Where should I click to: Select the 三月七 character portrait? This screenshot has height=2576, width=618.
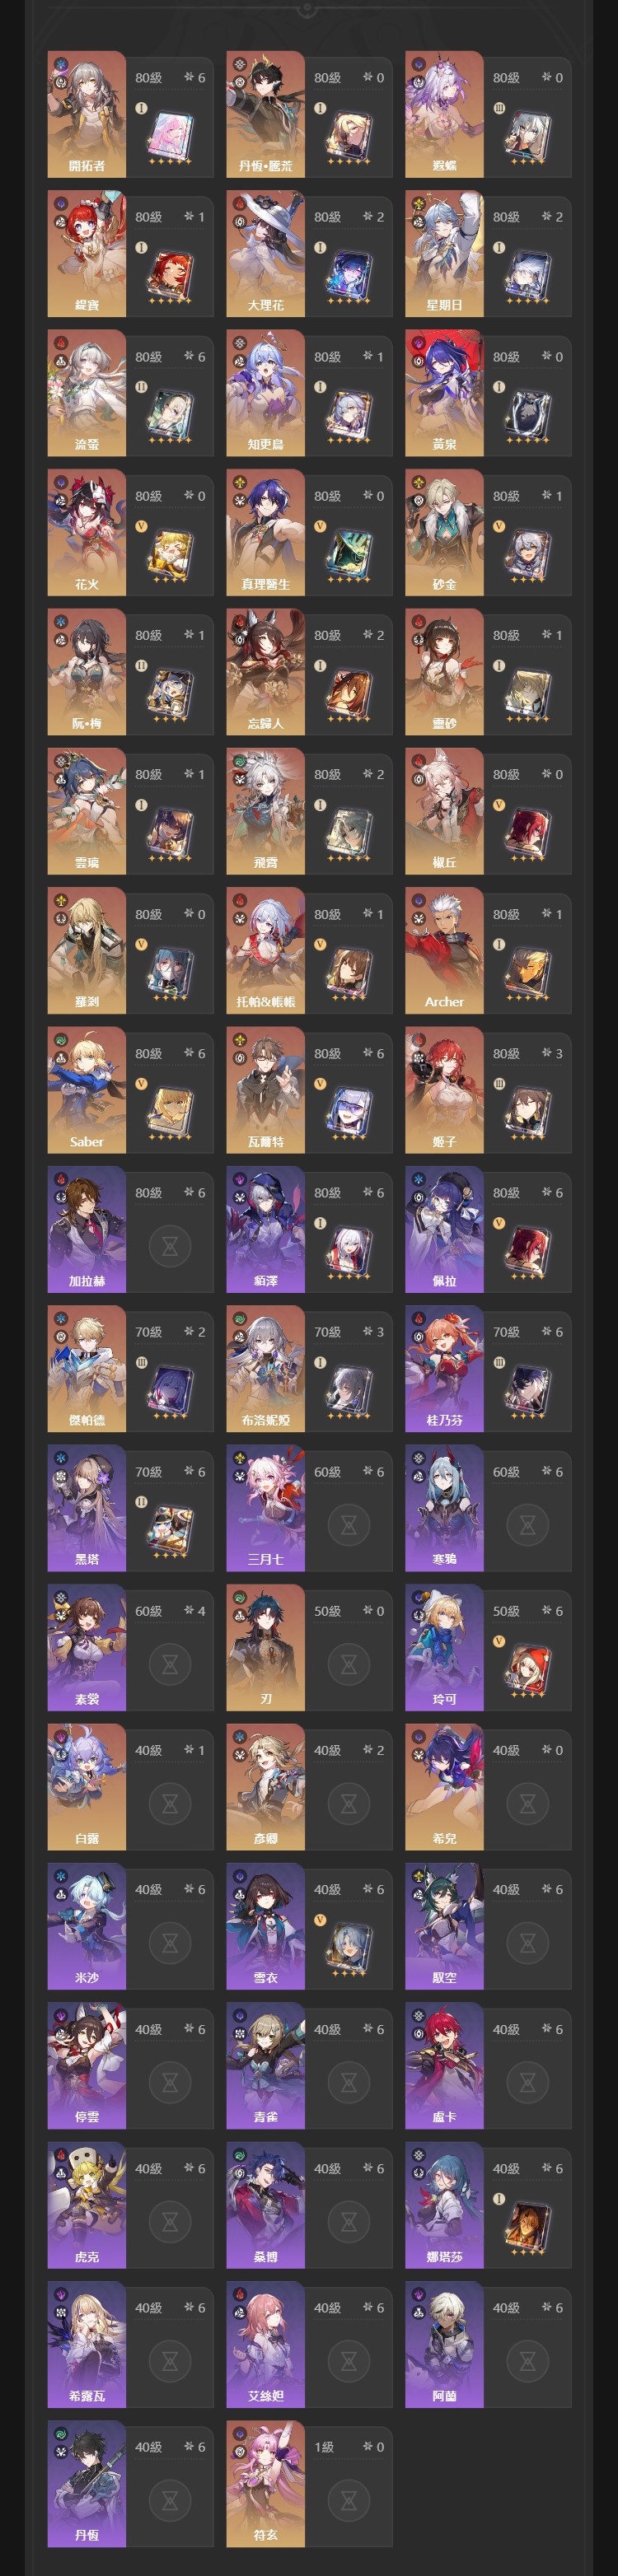click(x=265, y=1508)
